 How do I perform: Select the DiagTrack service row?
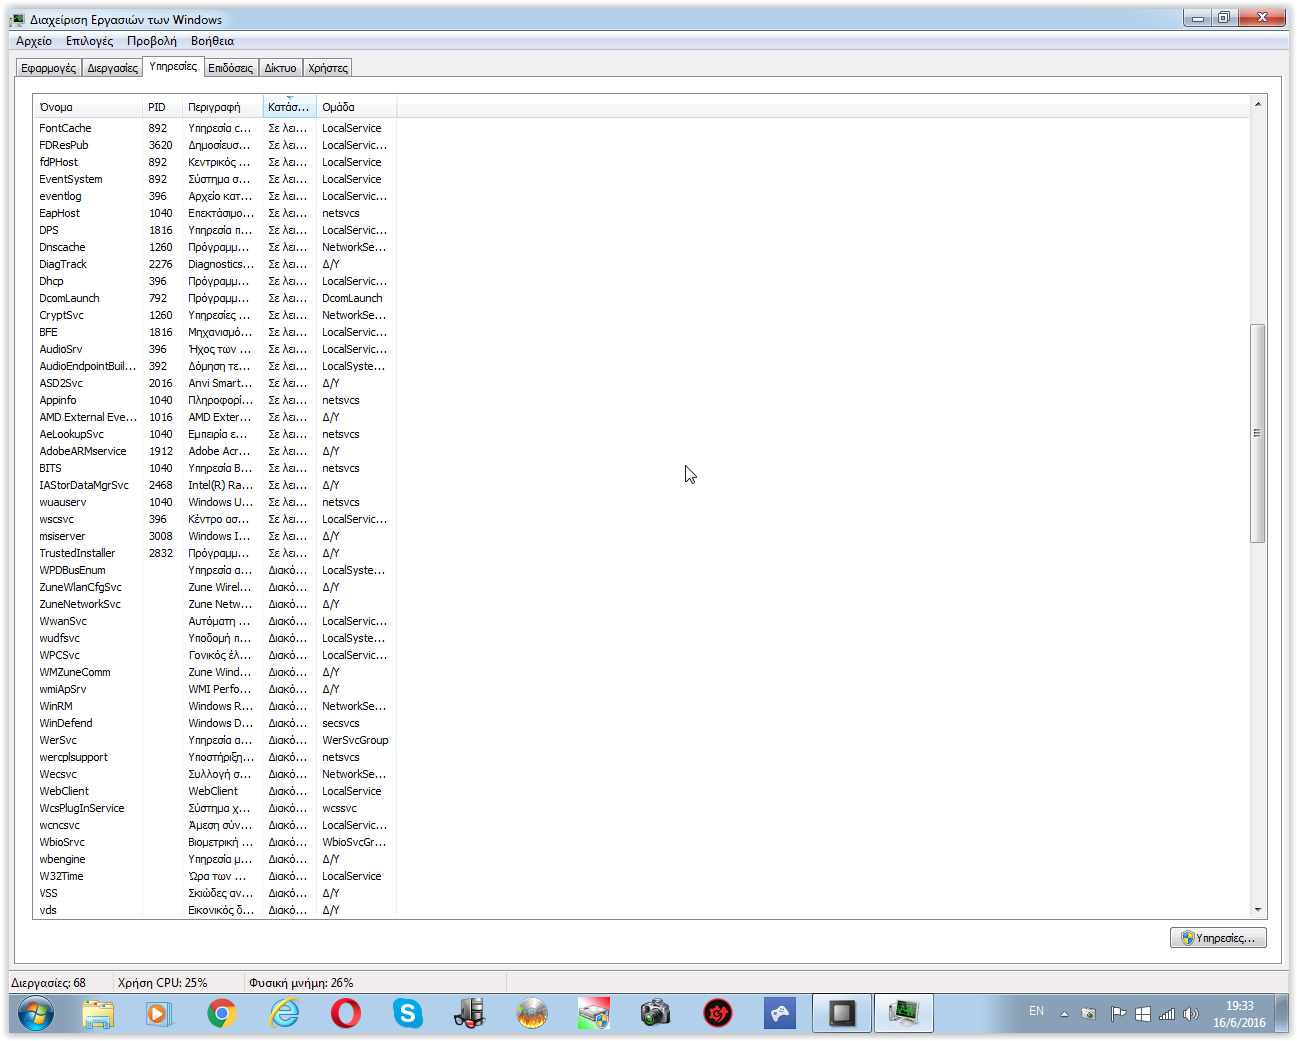tap(215, 264)
